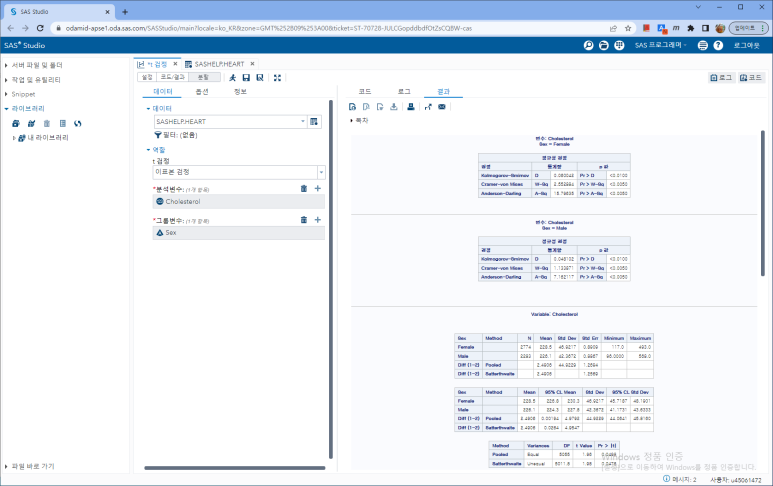
Task: Add an analysis variable with its plus icon
Action: click(318, 188)
